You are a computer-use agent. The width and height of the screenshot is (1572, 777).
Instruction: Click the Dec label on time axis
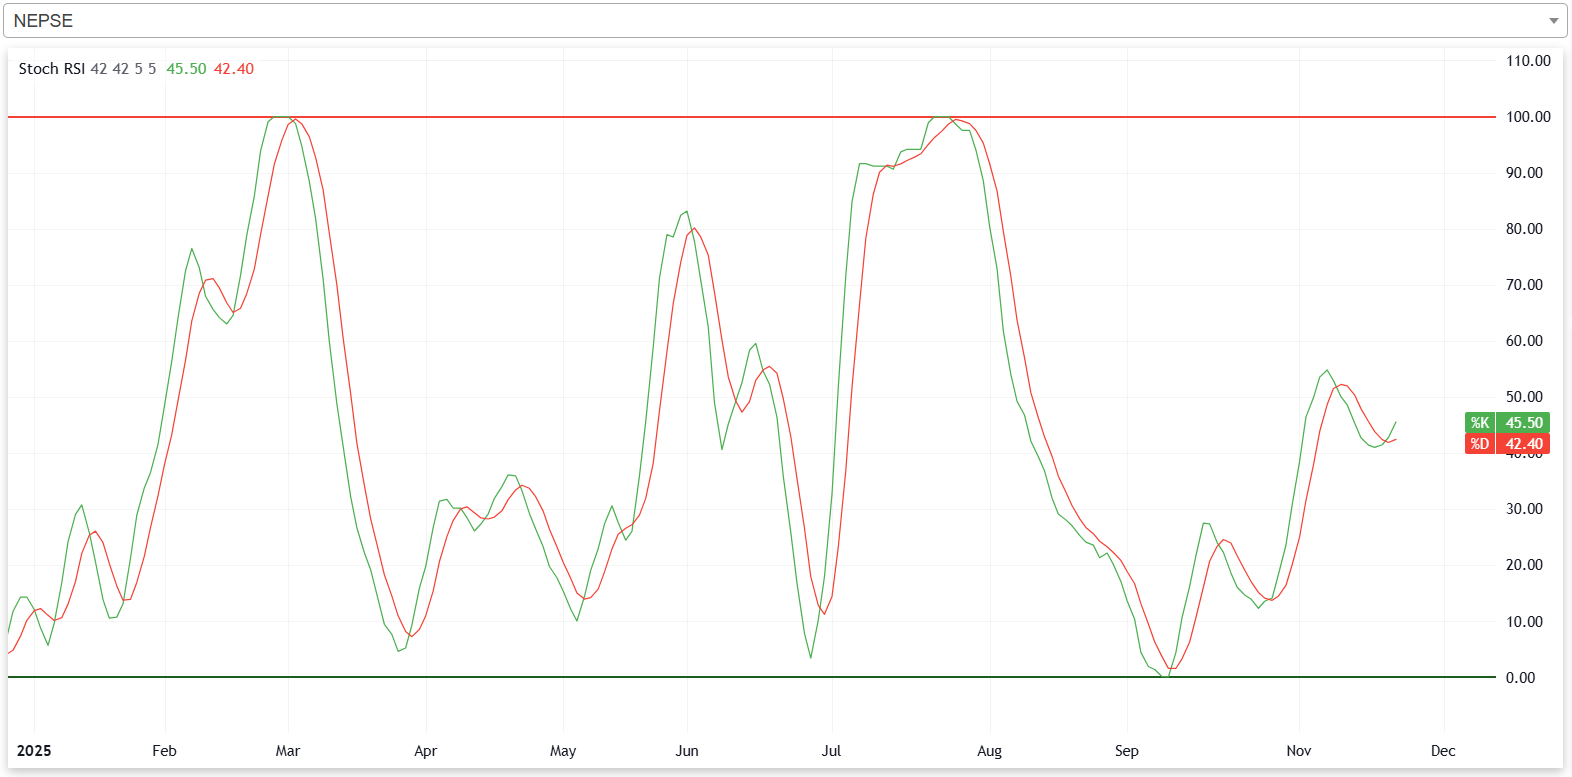(1443, 751)
